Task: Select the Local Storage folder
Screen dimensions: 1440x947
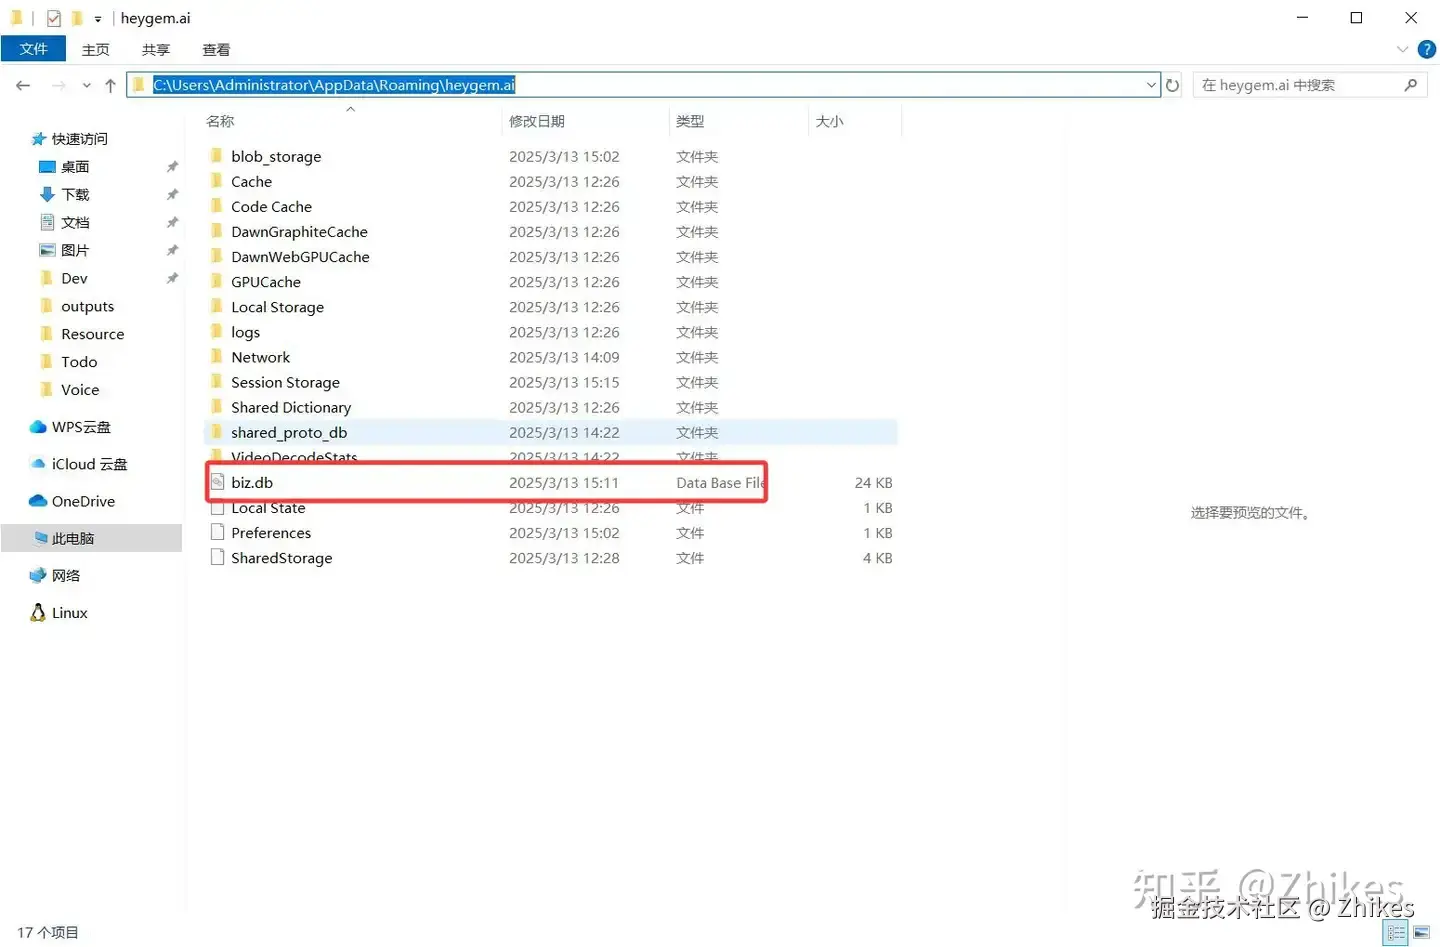Action: pyautogui.click(x=277, y=307)
